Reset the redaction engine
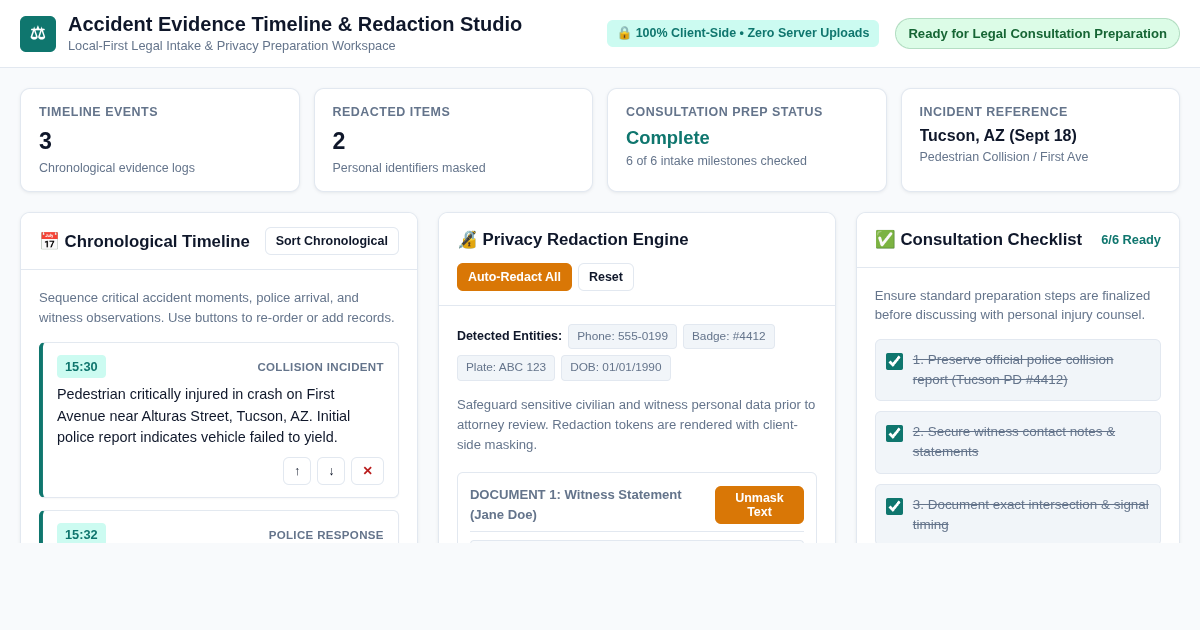The width and height of the screenshot is (1200, 630). tap(606, 277)
